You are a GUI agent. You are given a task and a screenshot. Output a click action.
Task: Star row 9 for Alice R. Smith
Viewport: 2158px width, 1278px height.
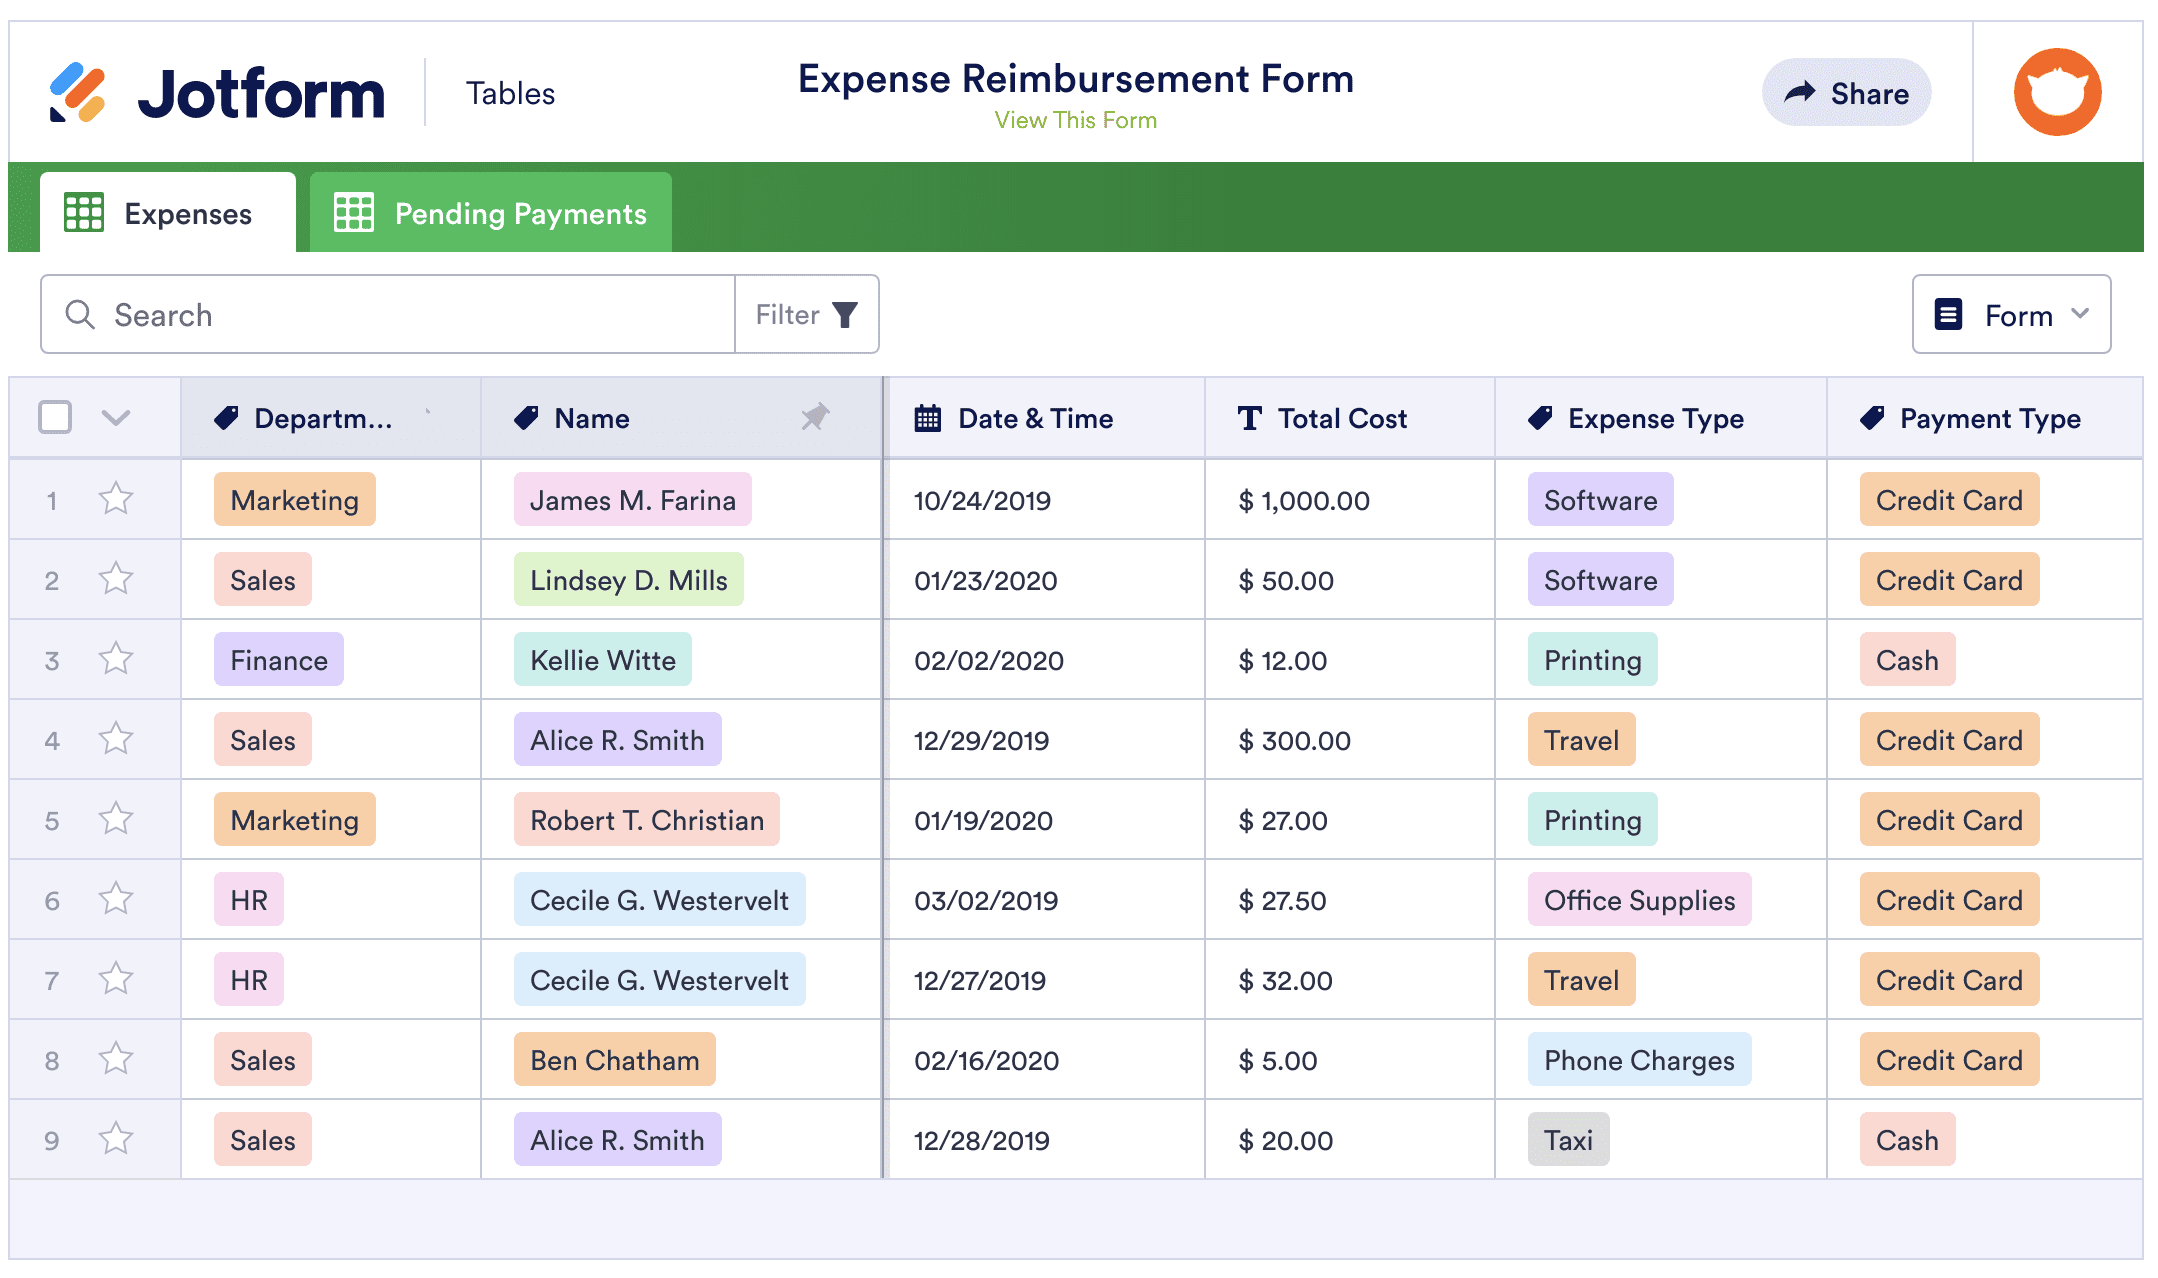coord(116,1139)
